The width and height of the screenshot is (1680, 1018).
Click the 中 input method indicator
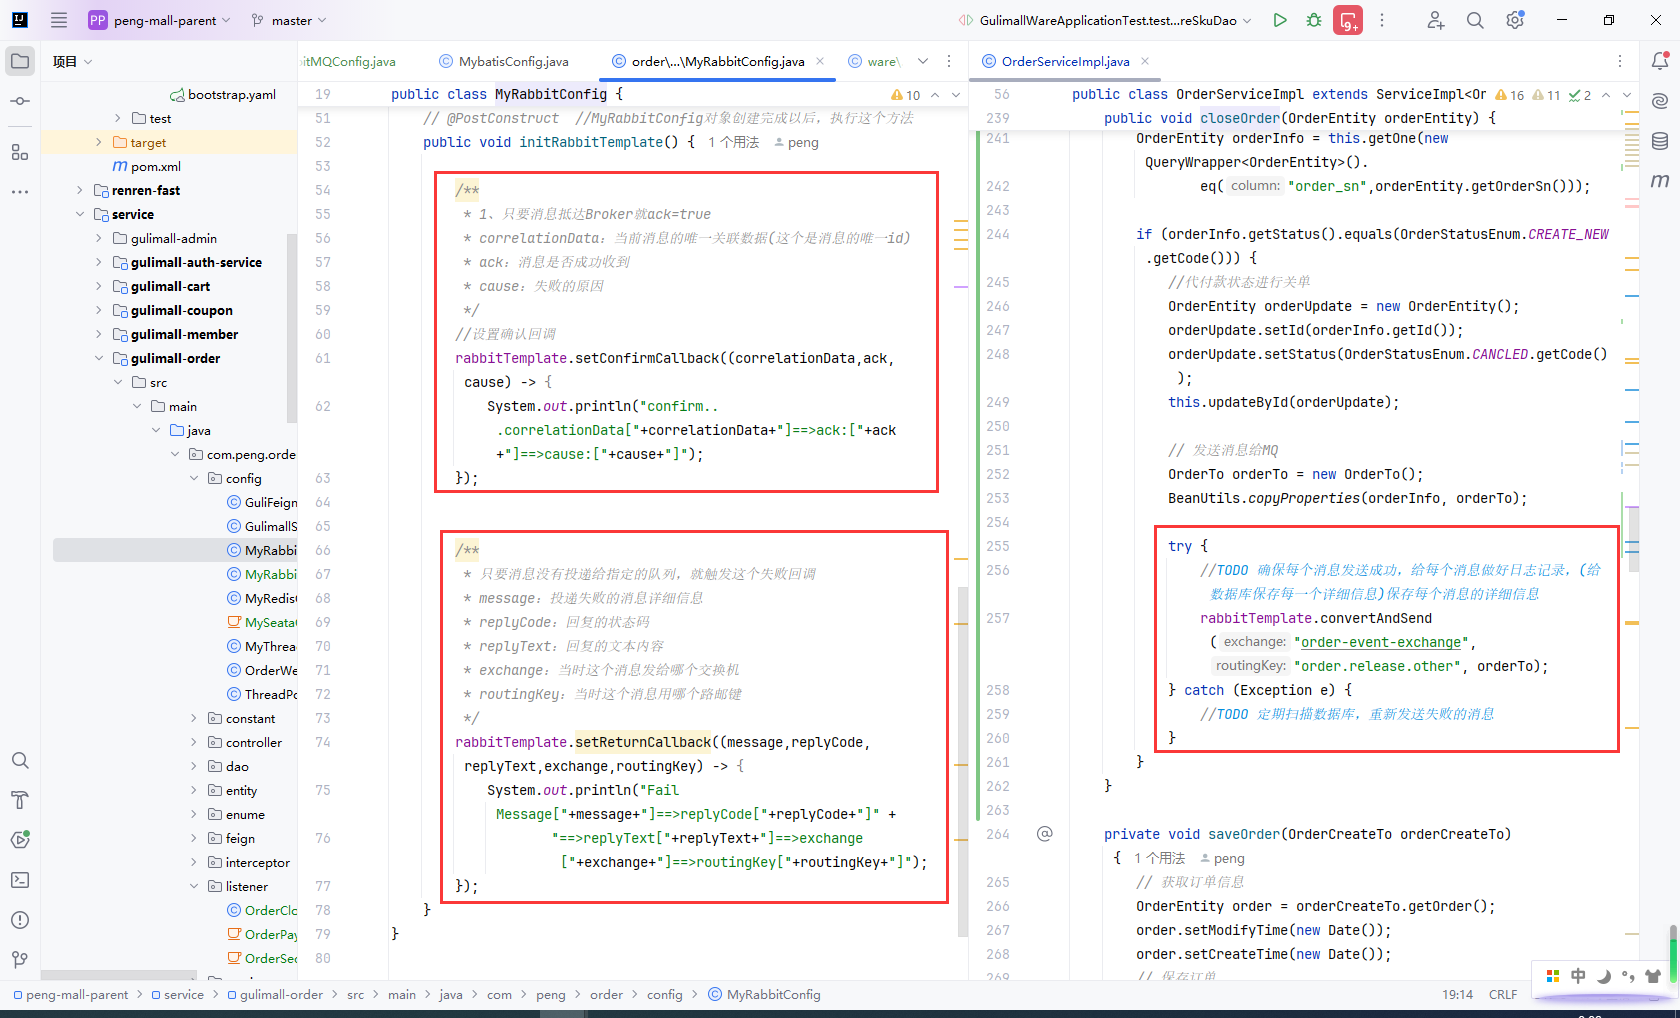click(1578, 976)
